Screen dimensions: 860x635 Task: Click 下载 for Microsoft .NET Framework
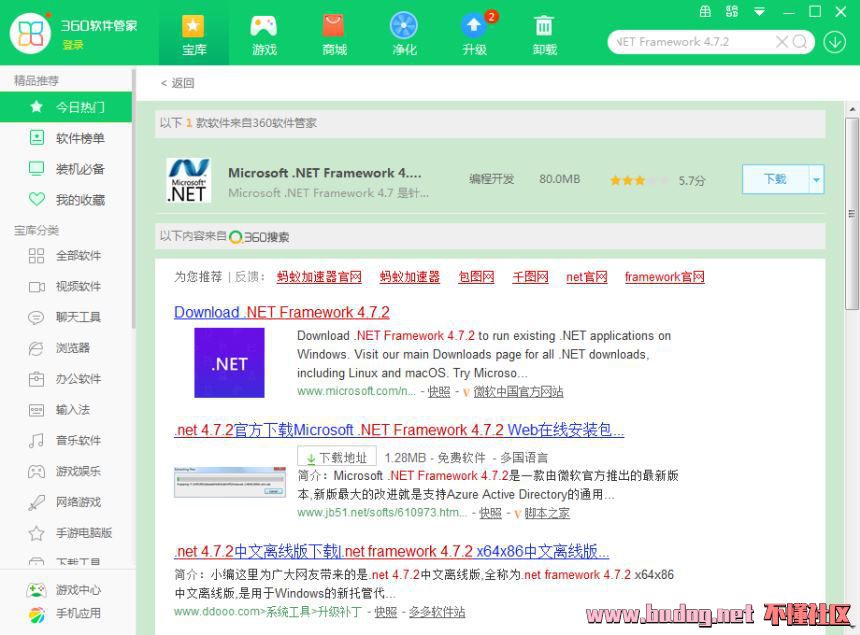775,180
